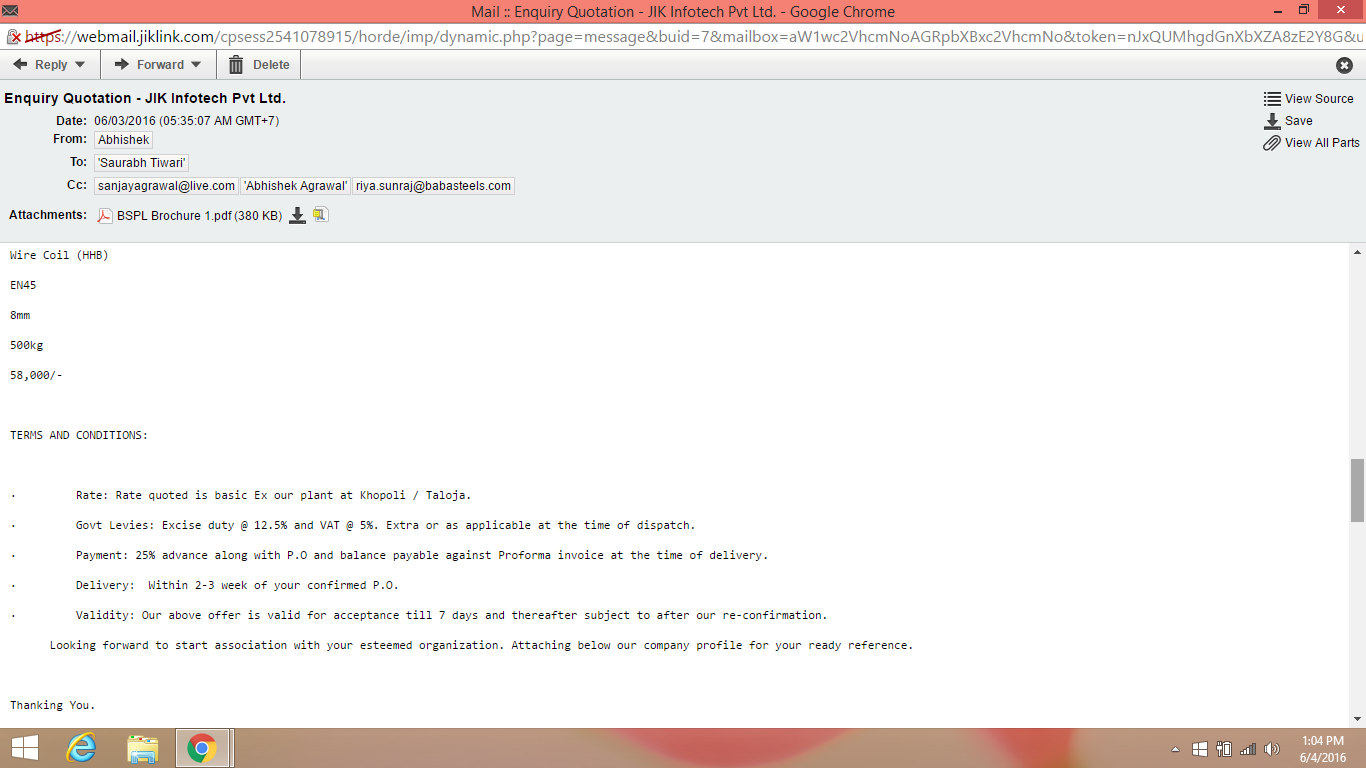This screenshot has width=1366, height=768.
Task: Click 'Abhishek Agrawal' in Cc
Action: [296, 186]
